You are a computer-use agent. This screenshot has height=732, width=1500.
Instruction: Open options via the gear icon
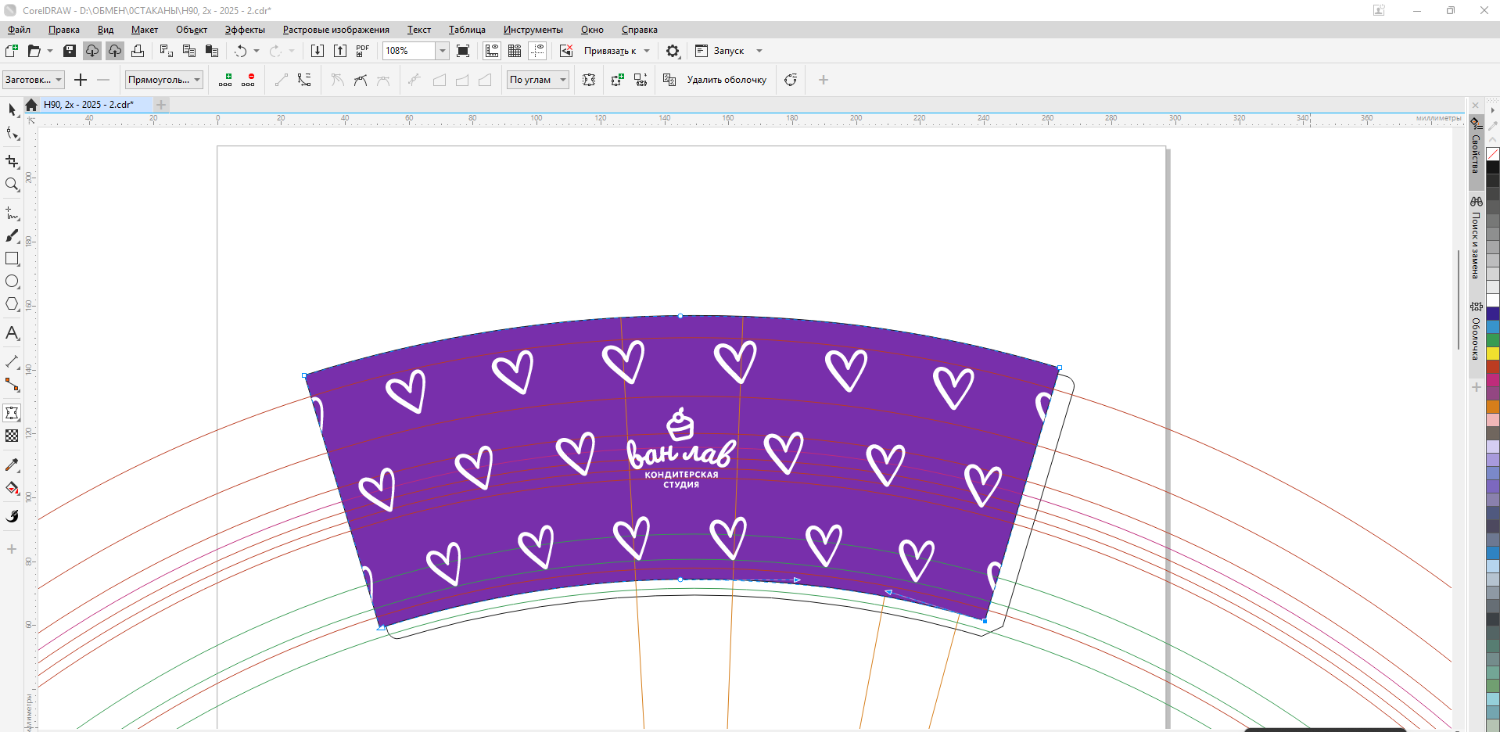point(673,50)
